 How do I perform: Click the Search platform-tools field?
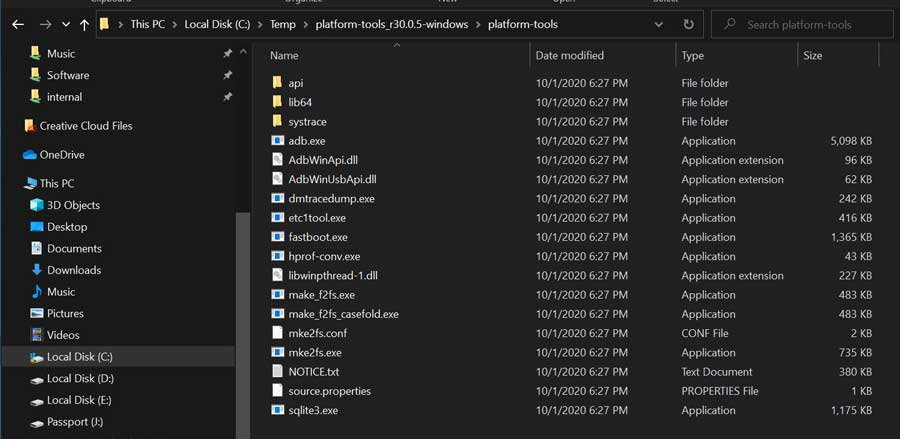click(x=802, y=25)
